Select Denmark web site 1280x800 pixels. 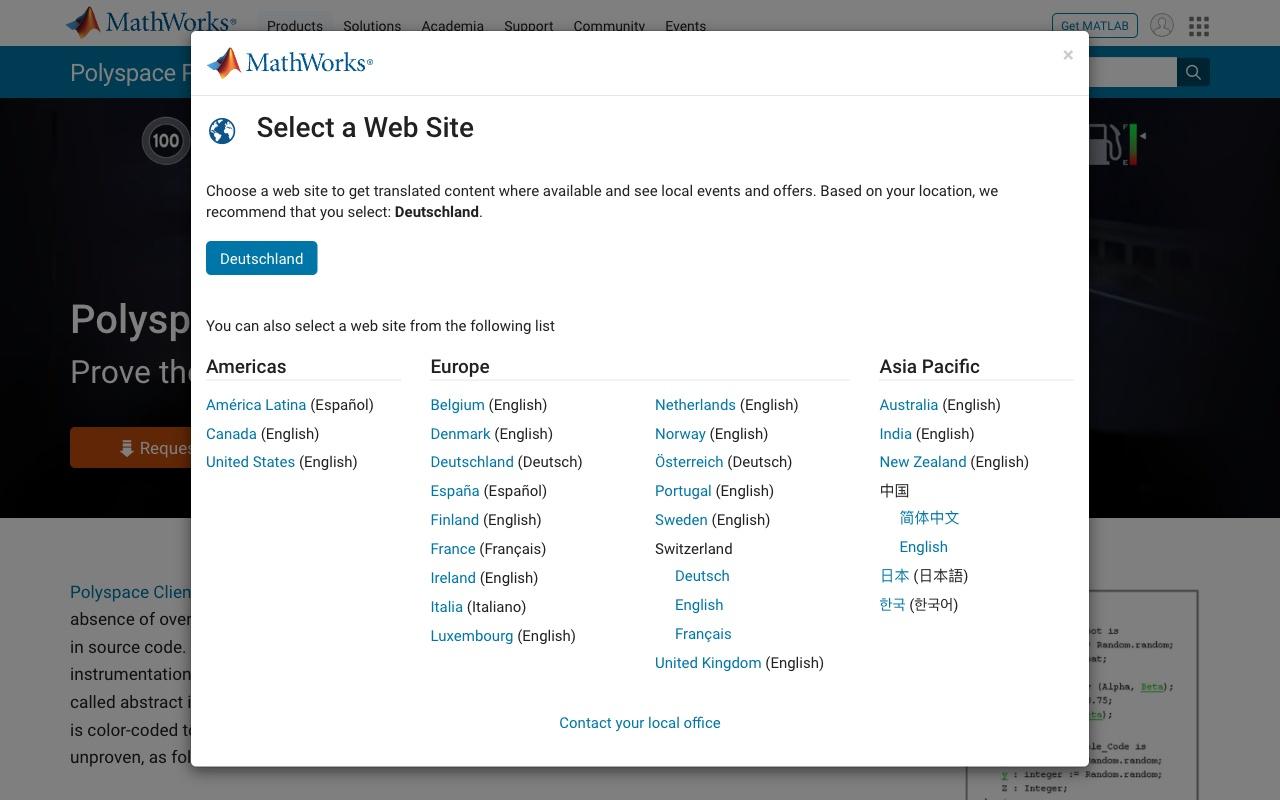pyautogui.click(x=460, y=434)
